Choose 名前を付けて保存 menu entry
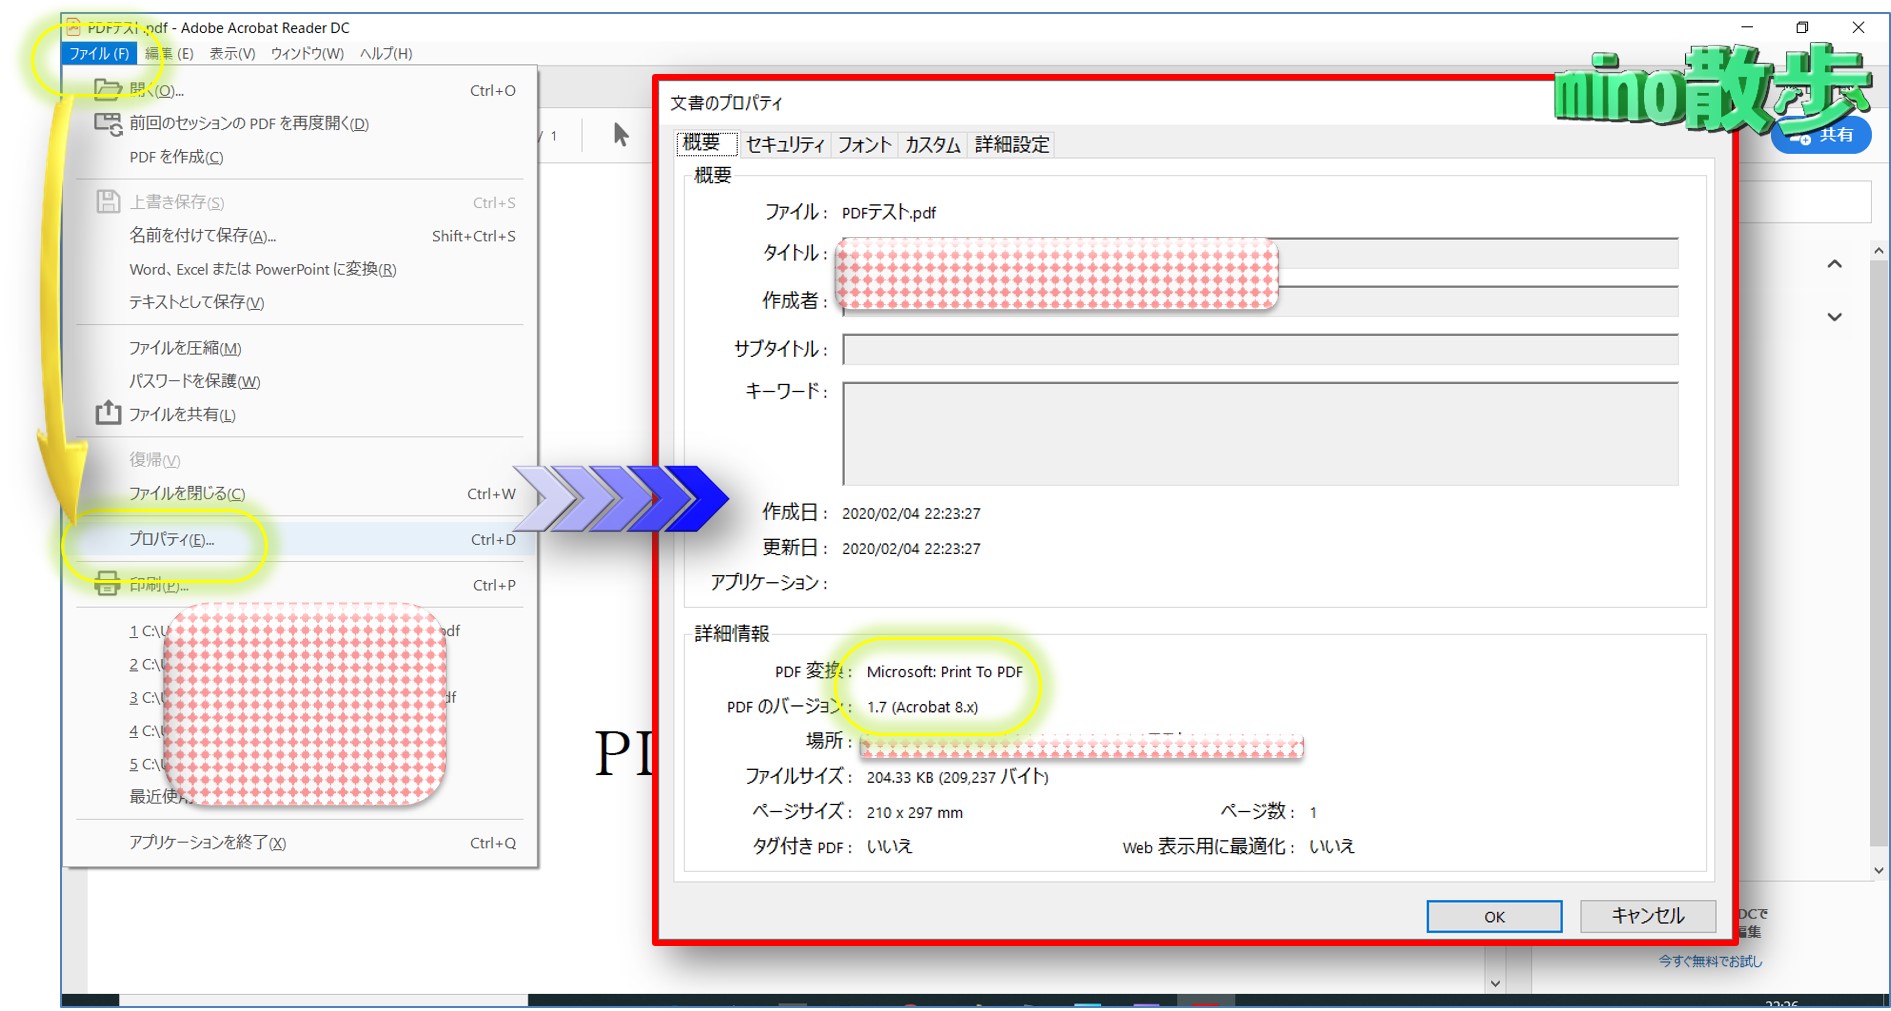This screenshot has width=1891, height=1011. pyautogui.click(x=202, y=236)
